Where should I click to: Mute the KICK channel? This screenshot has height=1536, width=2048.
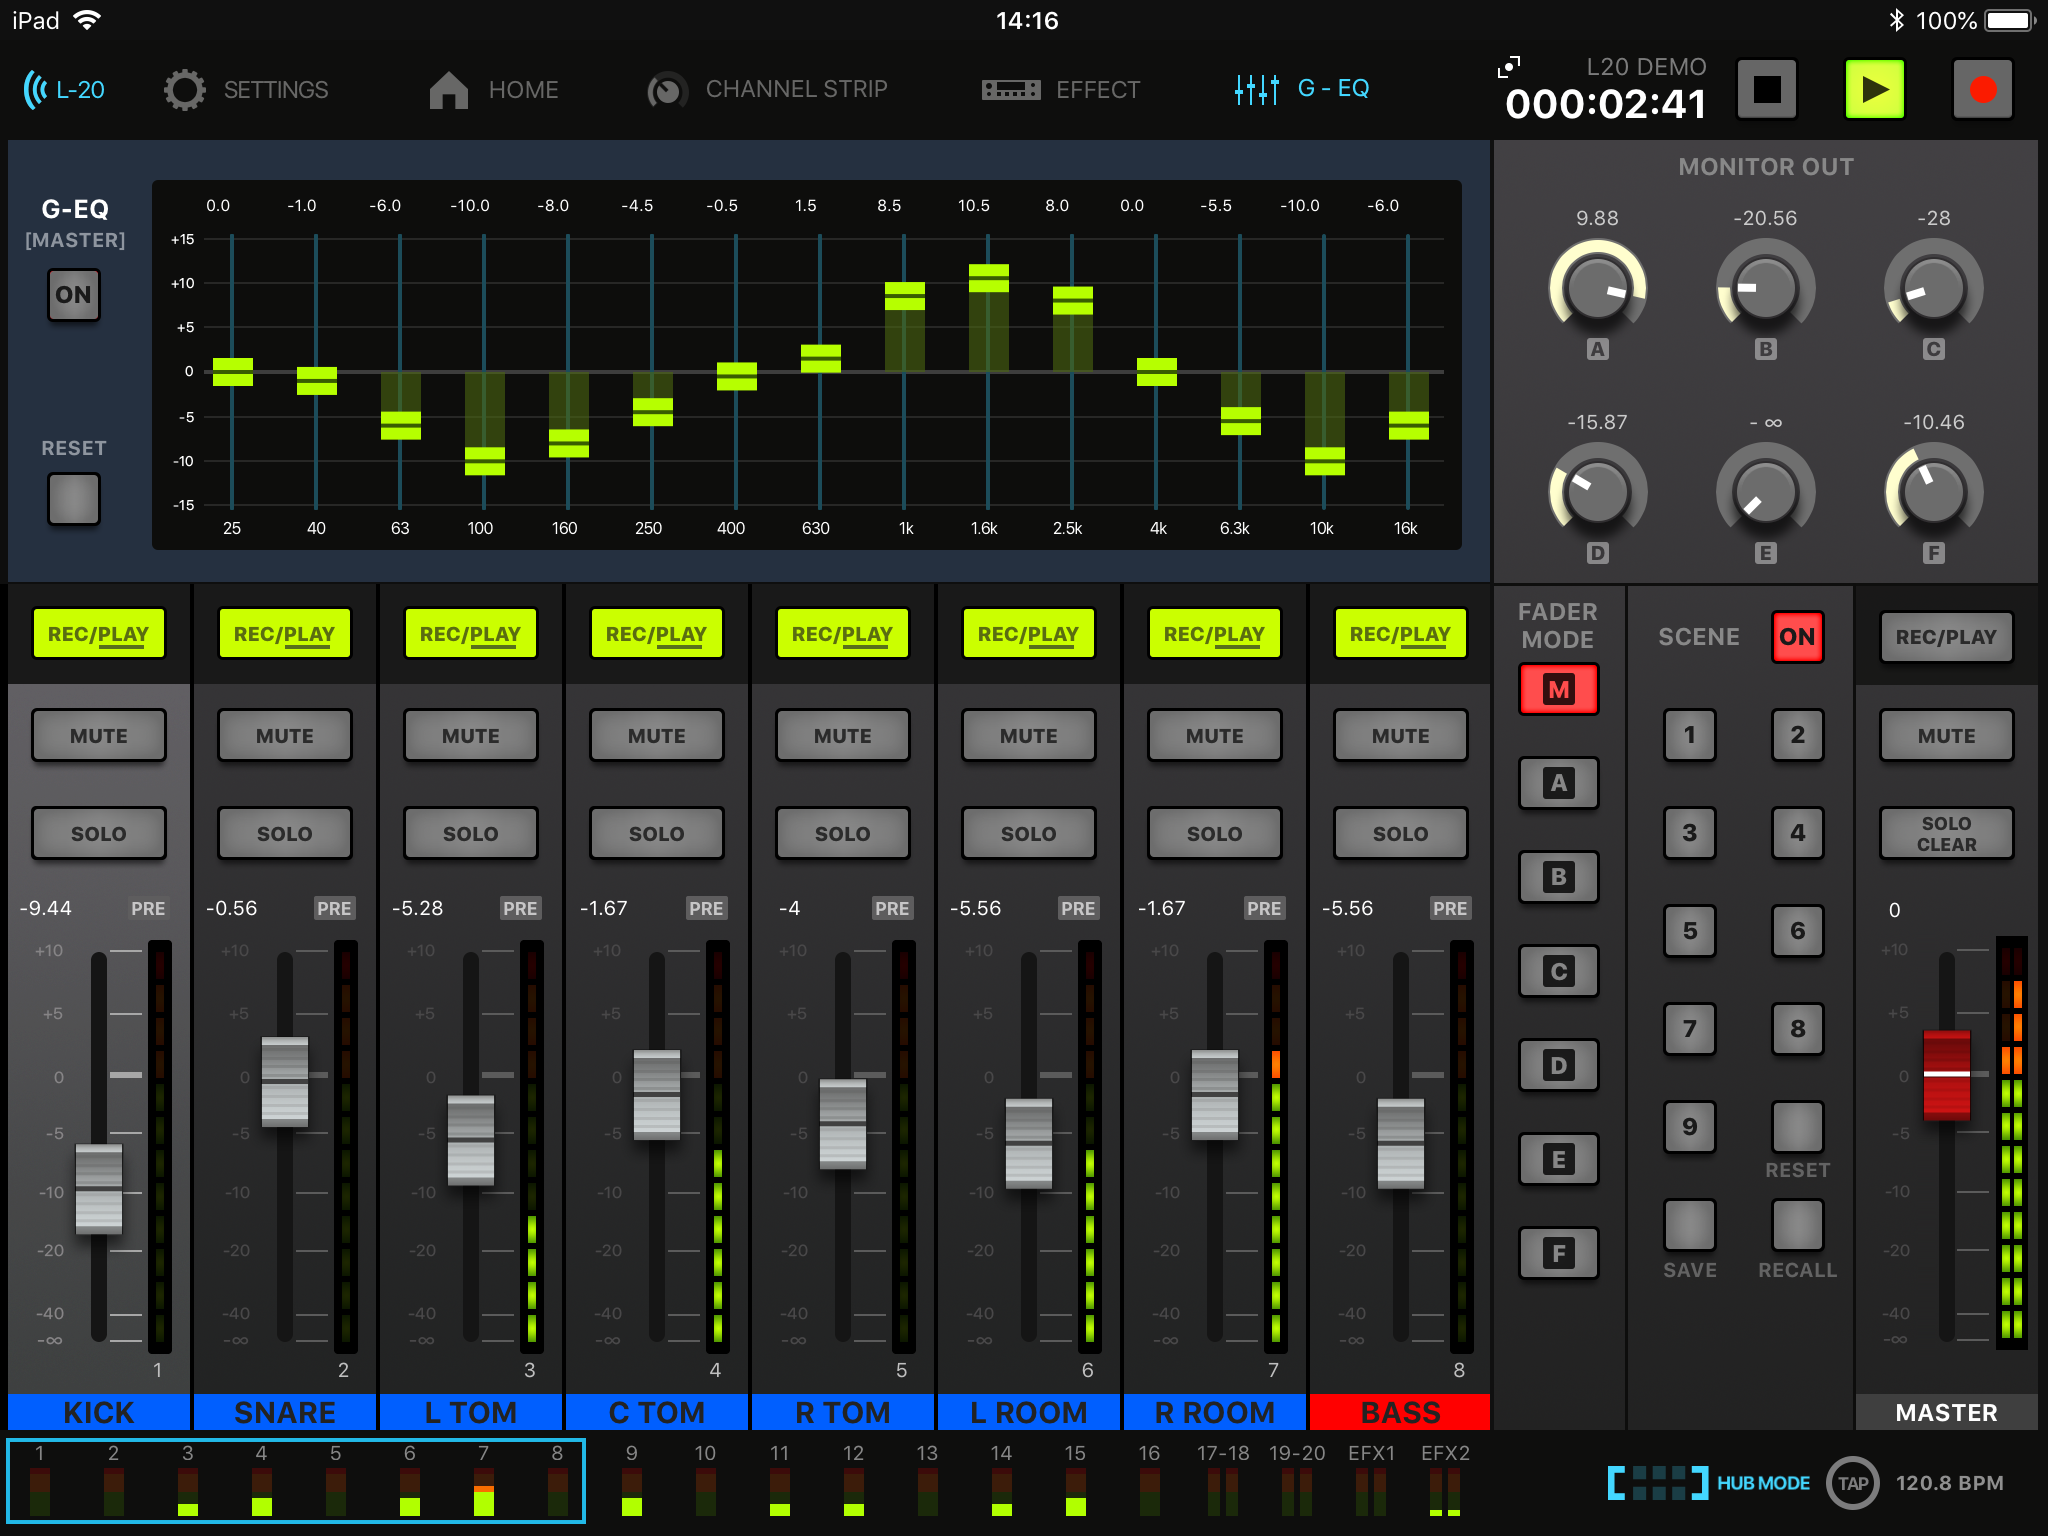click(x=99, y=736)
